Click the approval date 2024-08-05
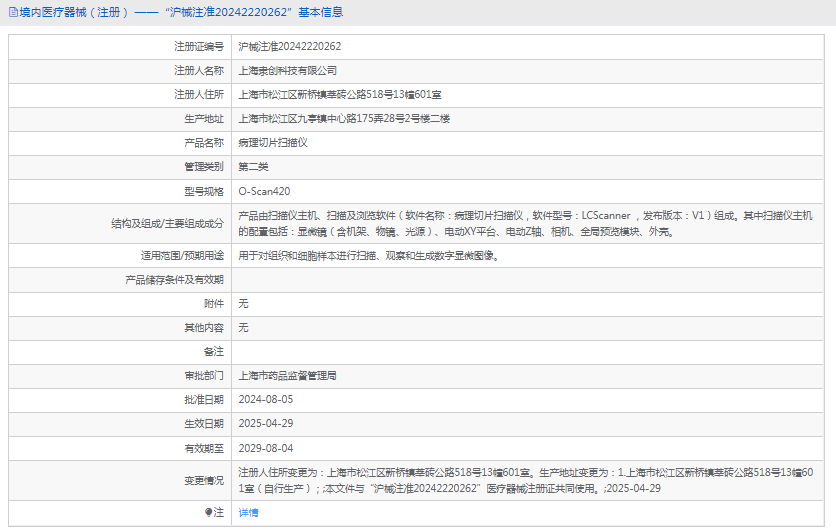Screen dimensions: 836x531 [x=266, y=399]
